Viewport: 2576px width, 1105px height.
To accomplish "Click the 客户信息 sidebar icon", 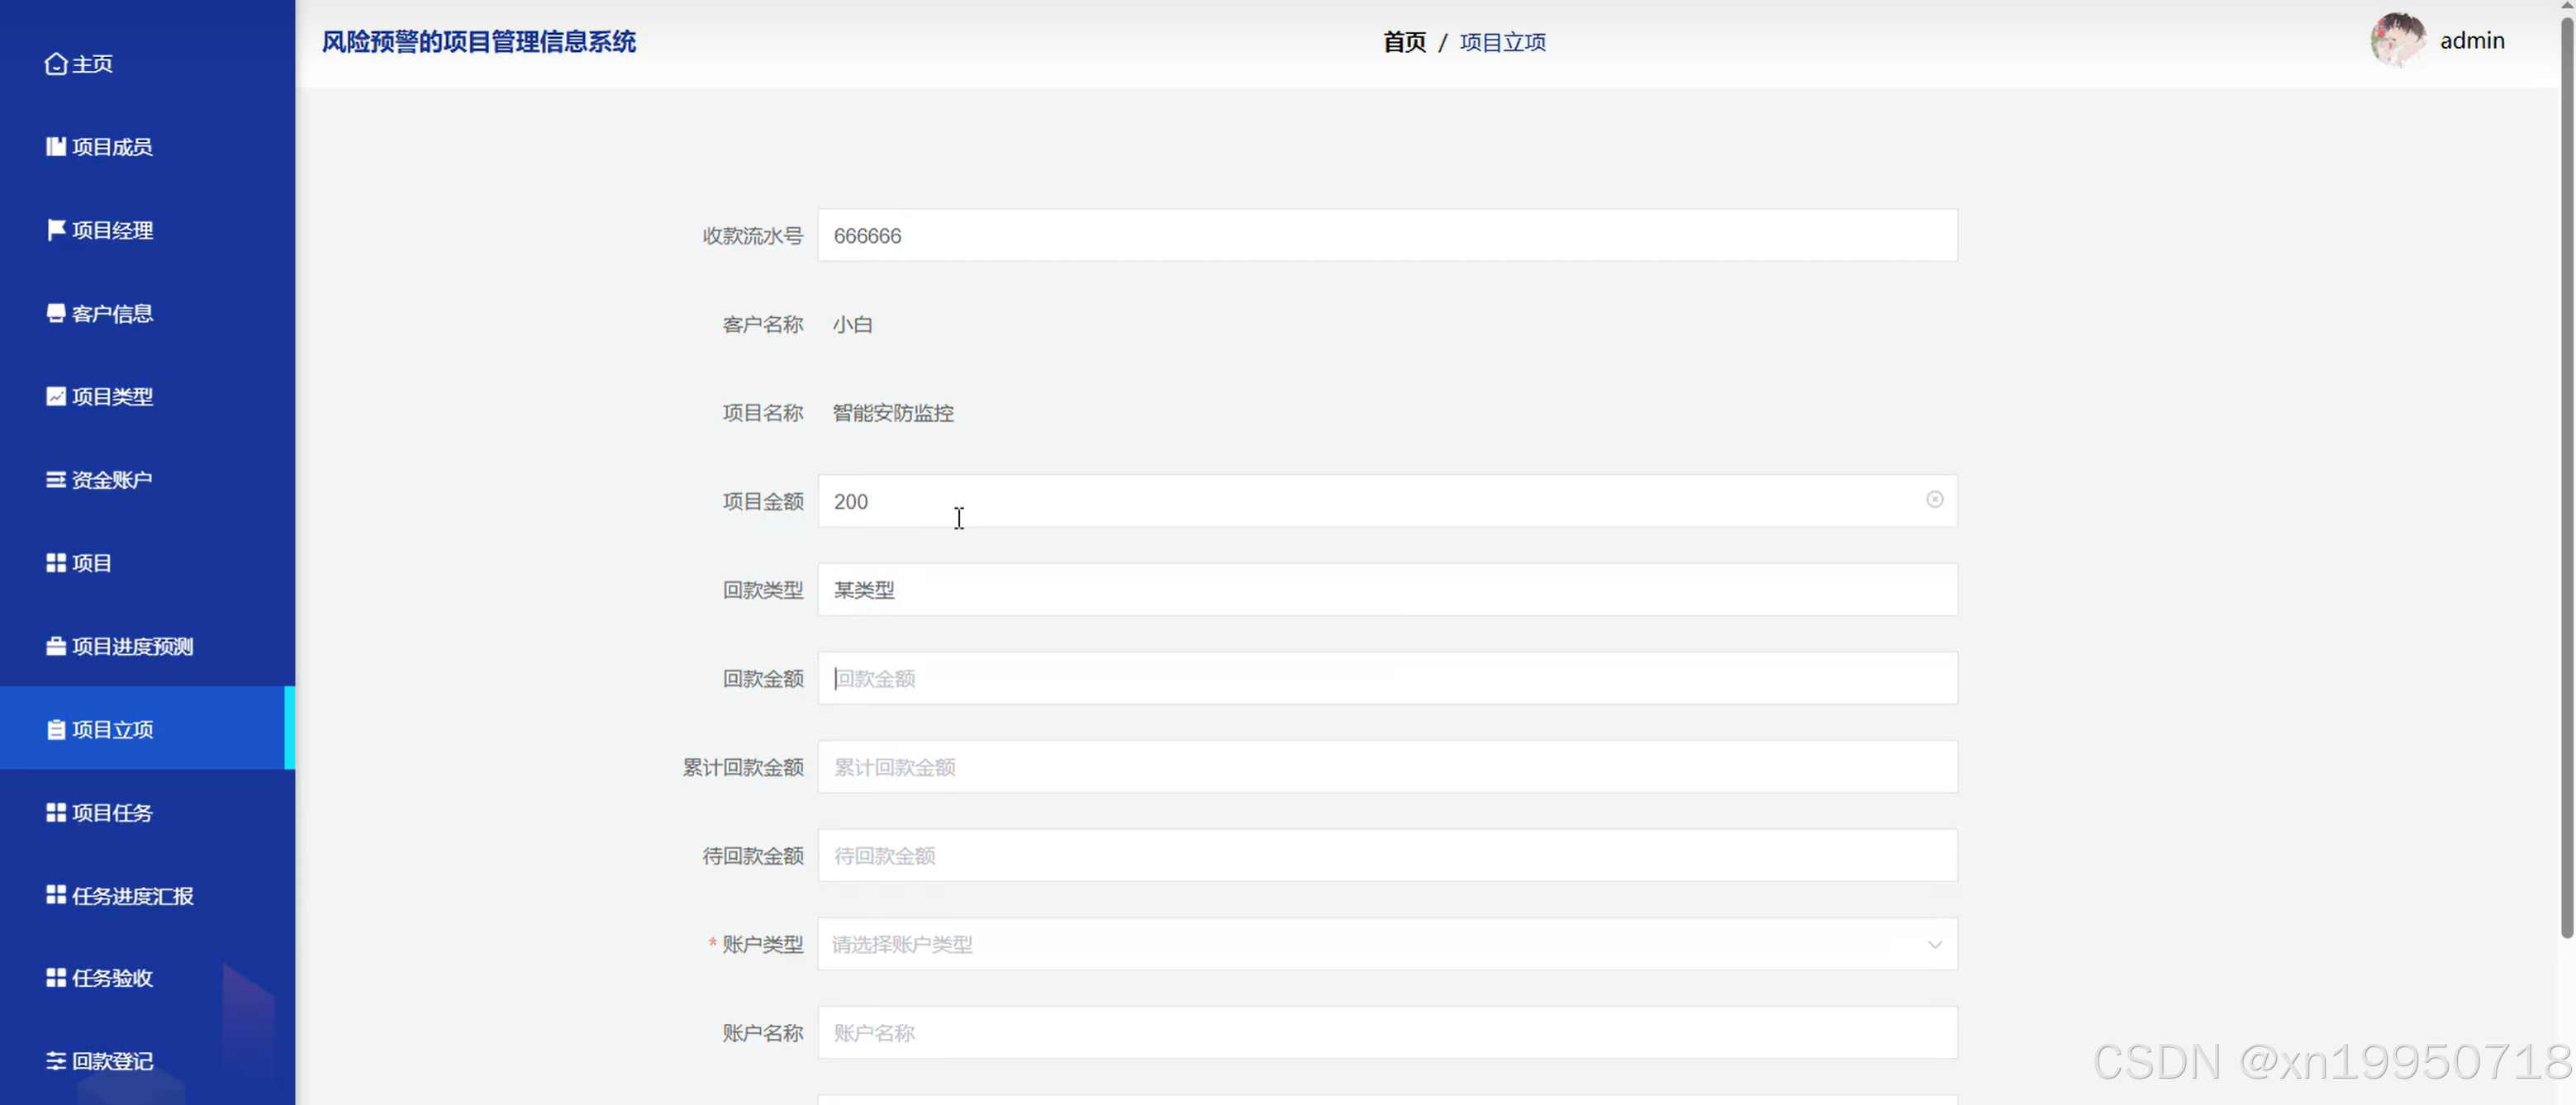I will coord(56,313).
